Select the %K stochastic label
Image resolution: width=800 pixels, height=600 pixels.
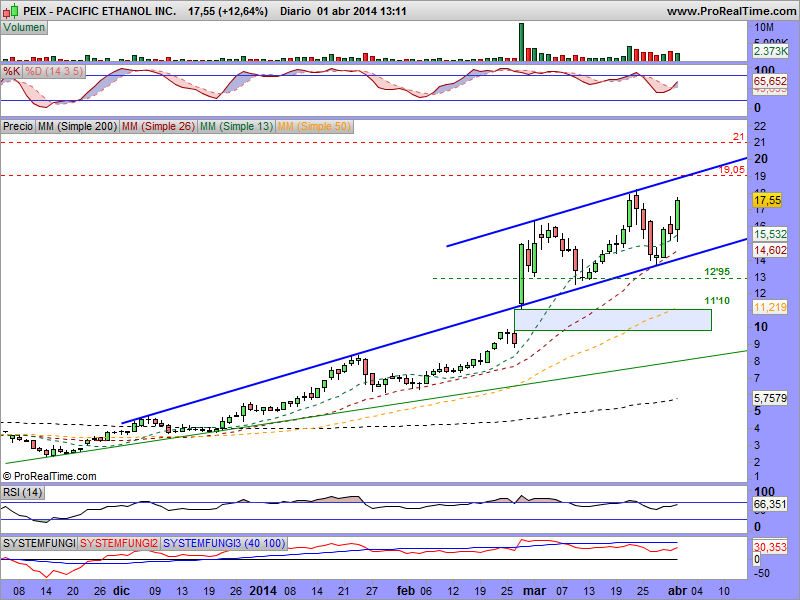pos(11,71)
